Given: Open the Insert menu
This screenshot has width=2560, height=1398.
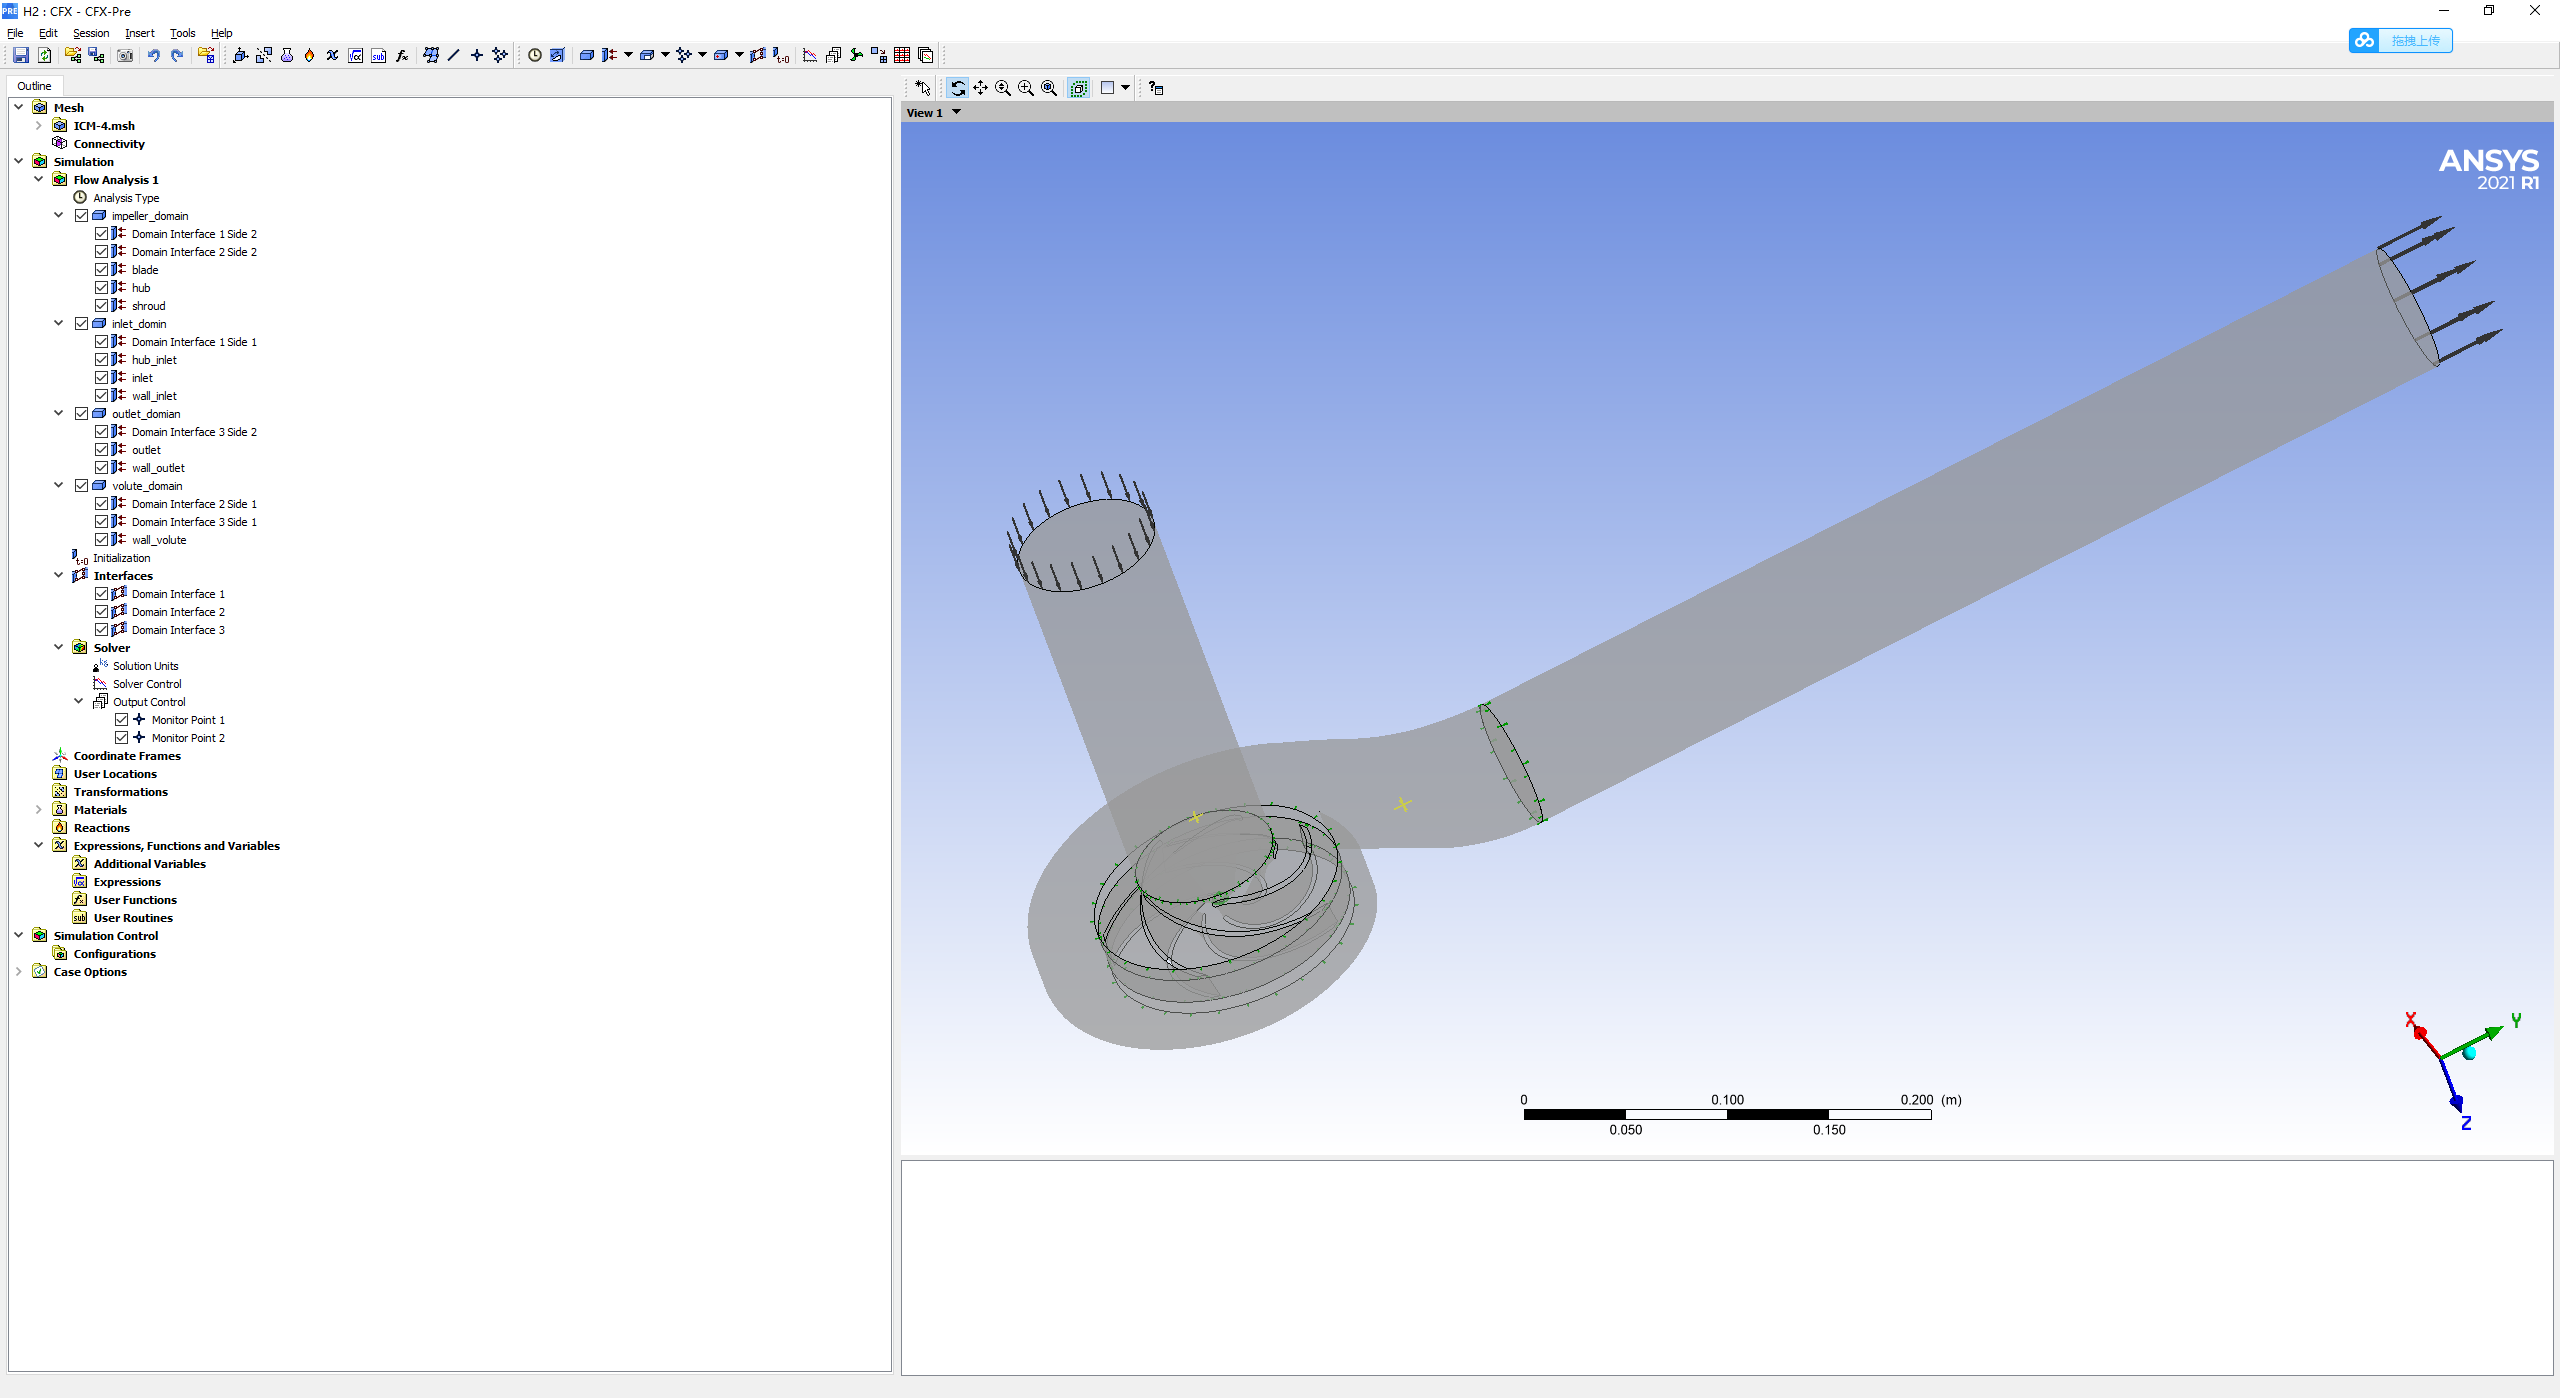Looking at the screenshot, I should click(x=139, y=33).
